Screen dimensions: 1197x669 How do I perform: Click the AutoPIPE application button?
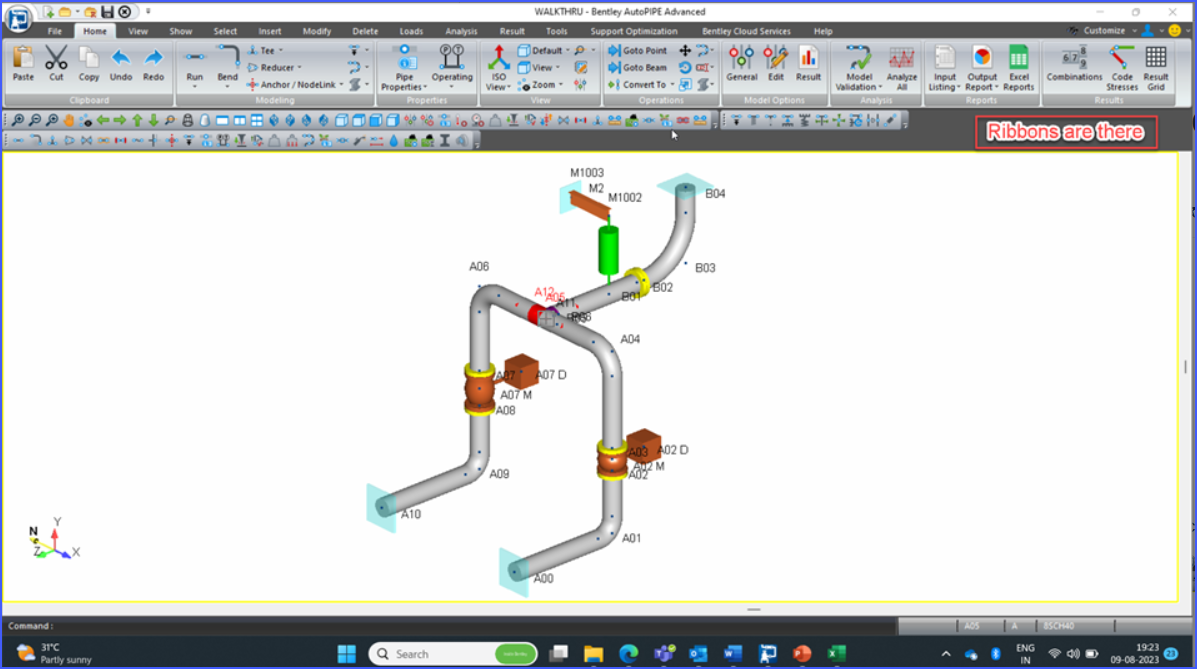coord(18,18)
